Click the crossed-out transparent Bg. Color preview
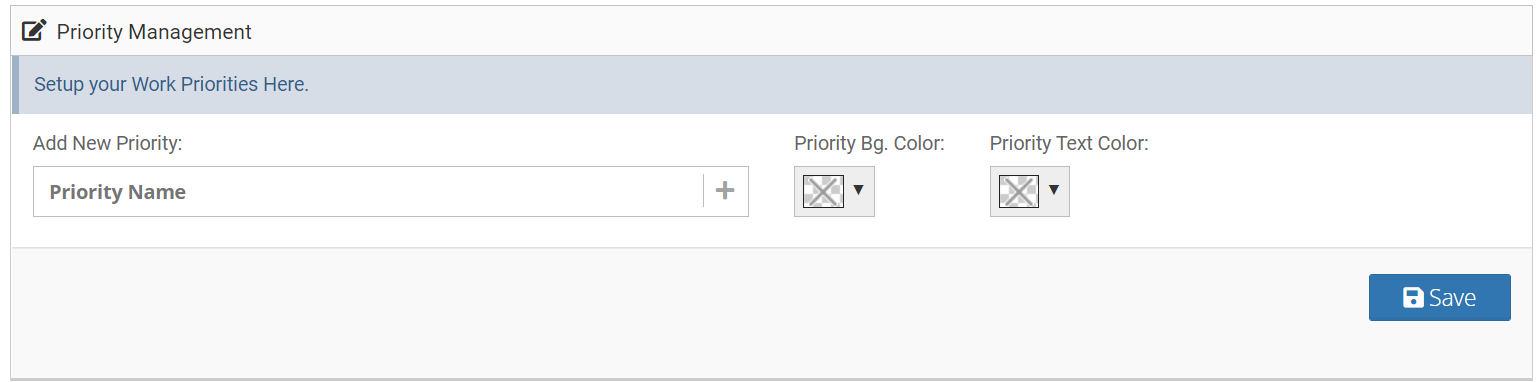The image size is (1537, 382). 823,191
